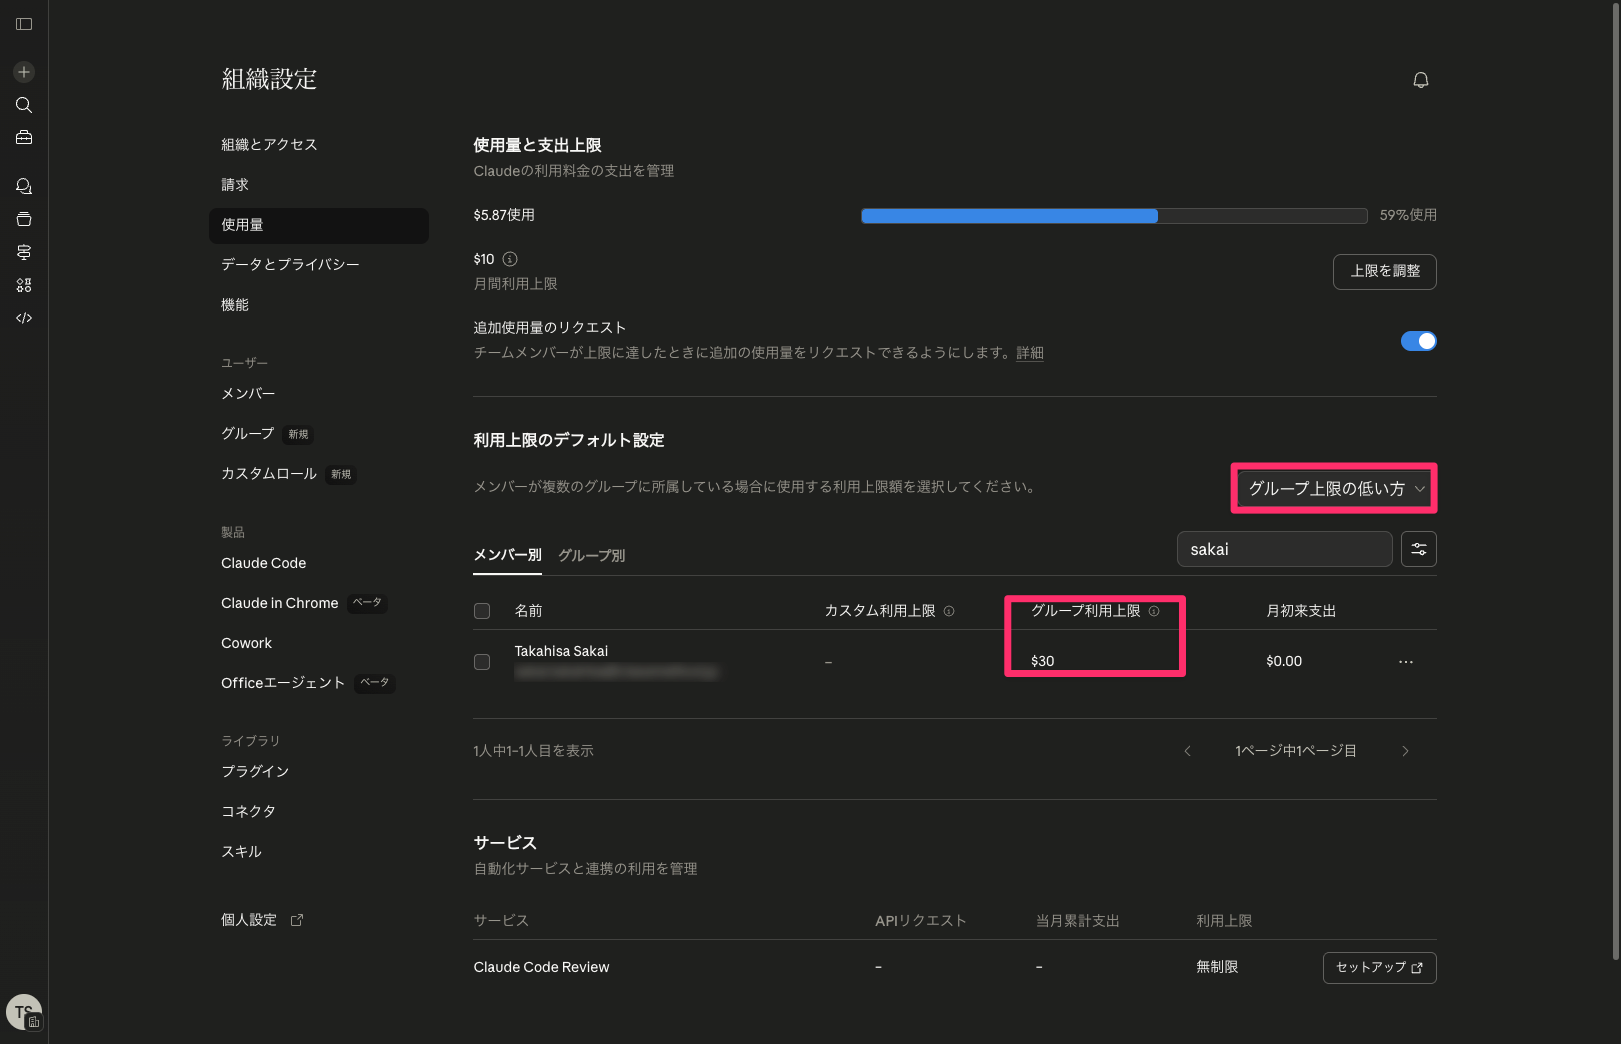Screen dimensions: 1621x1044
Task: Click next page chevron in member pagination
Action: click(1405, 750)
